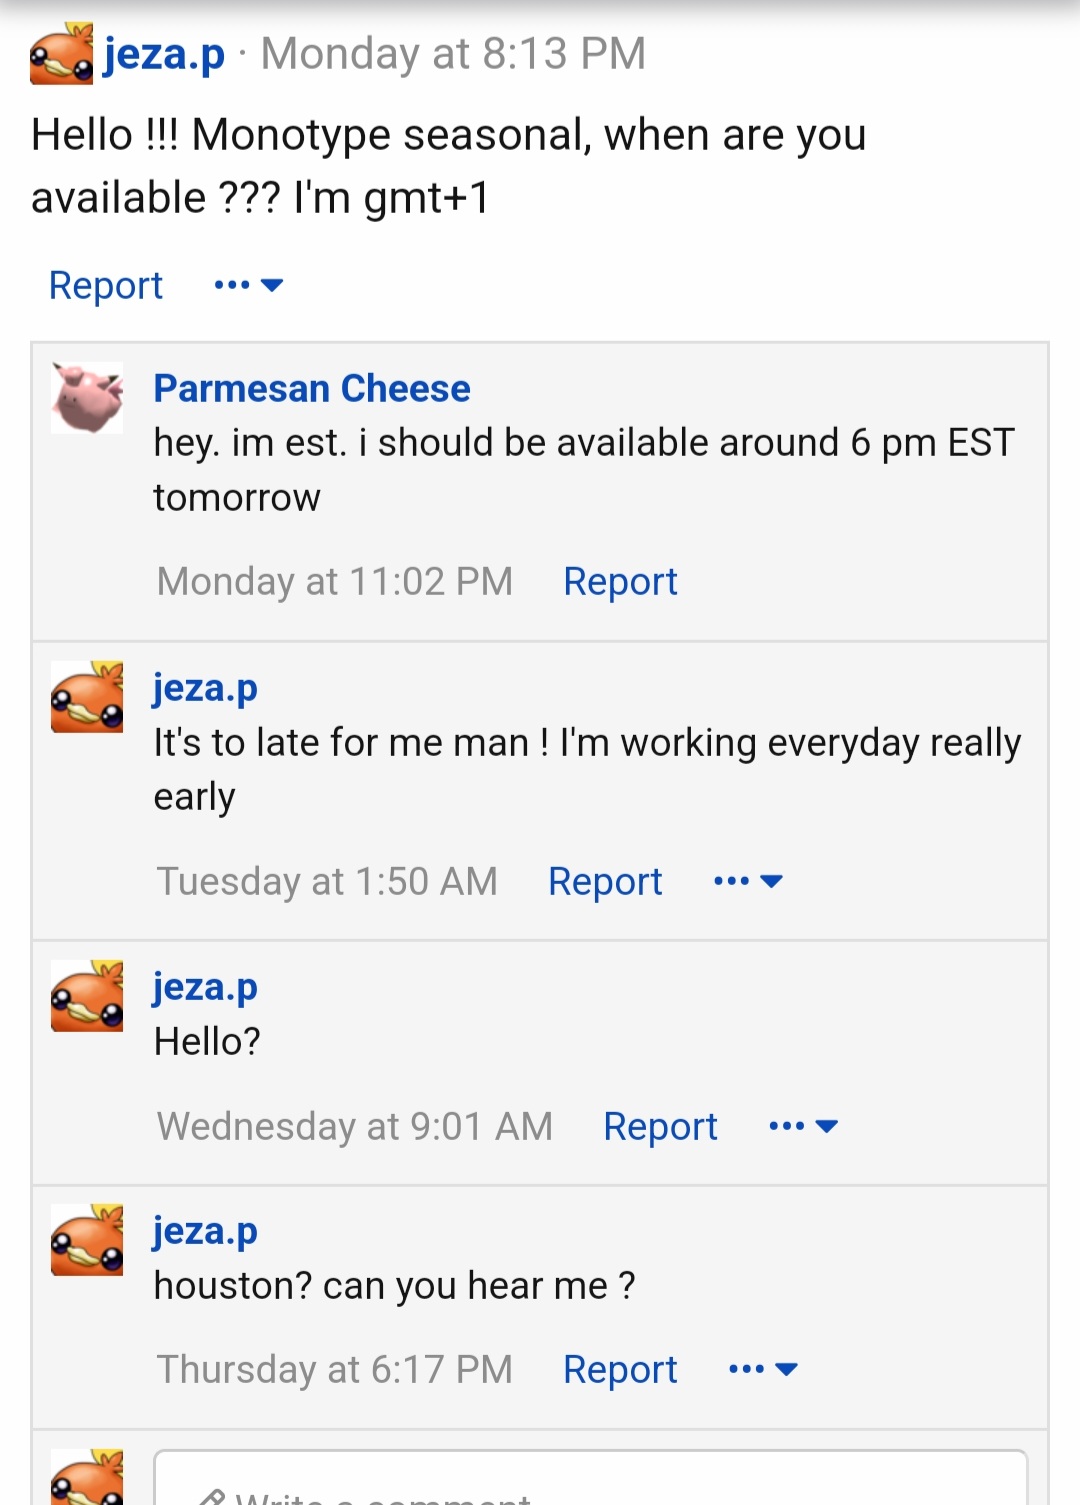The height and width of the screenshot is (1505, 1080).
Task: Click Parmesan Cheese's pink avatar
Action: click(x=88, y=398)
